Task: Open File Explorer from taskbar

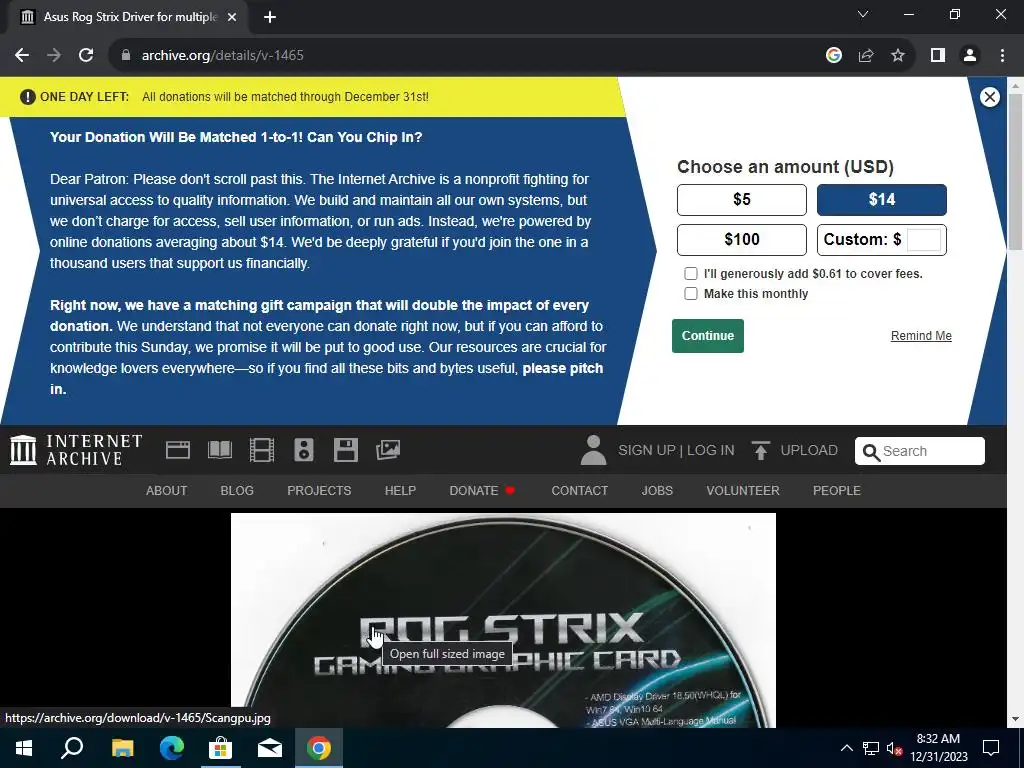Action: 122,748
